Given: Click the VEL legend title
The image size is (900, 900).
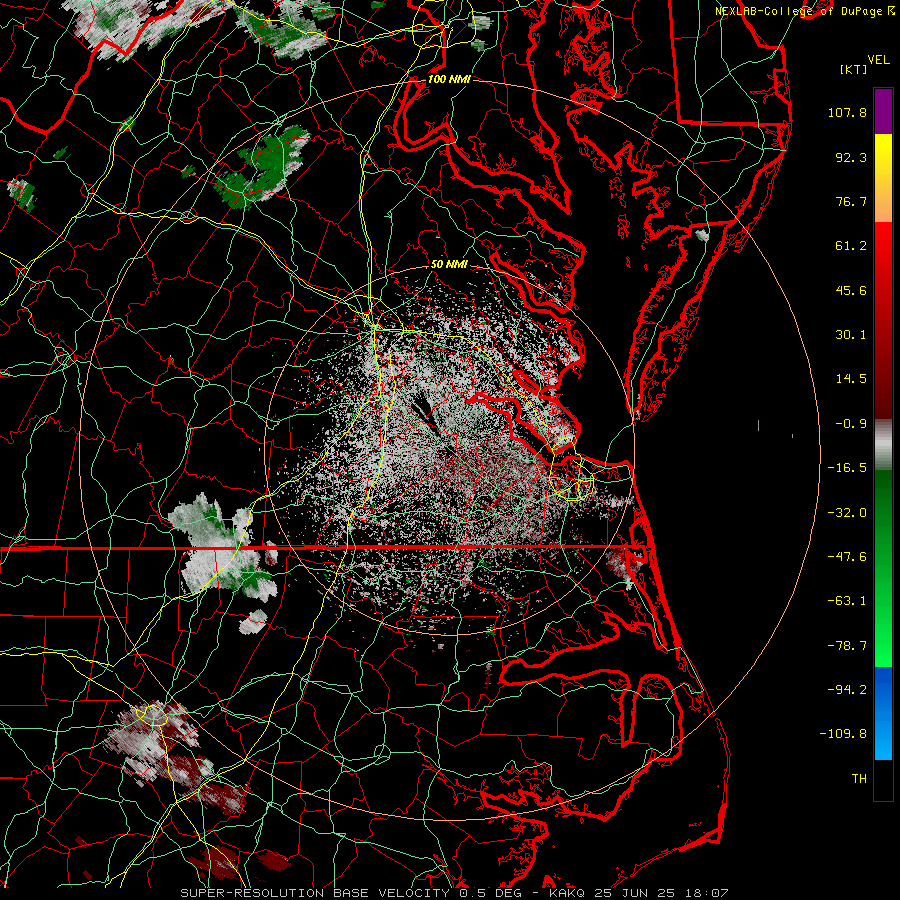Looking at the screenshot, I should [878, 60].
